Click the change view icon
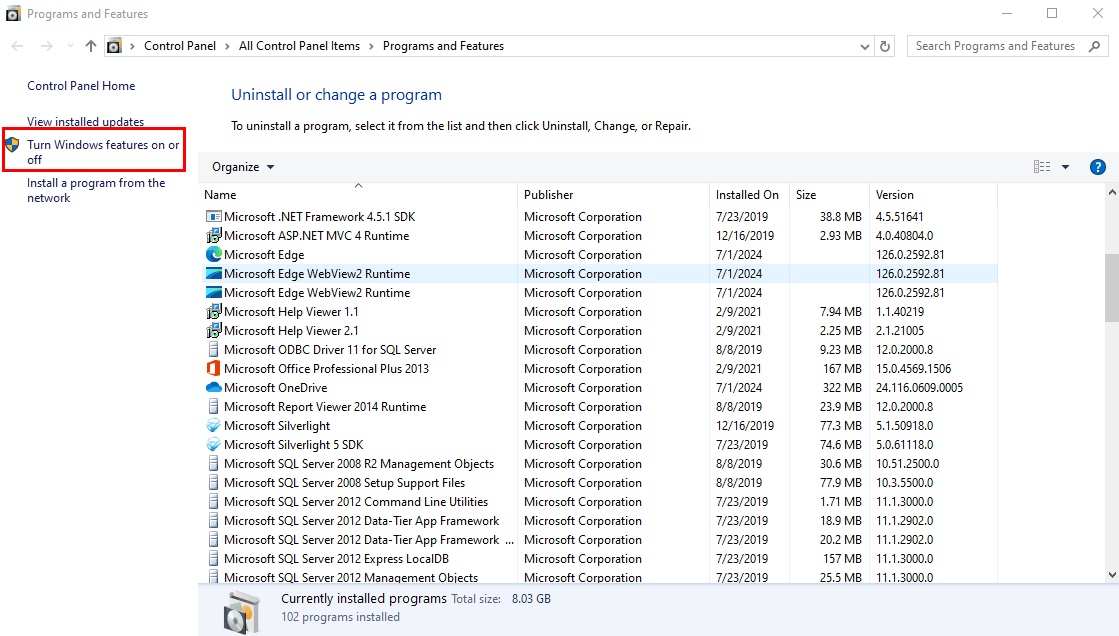Screen dimensions: 1119x636 (1042, 167)
